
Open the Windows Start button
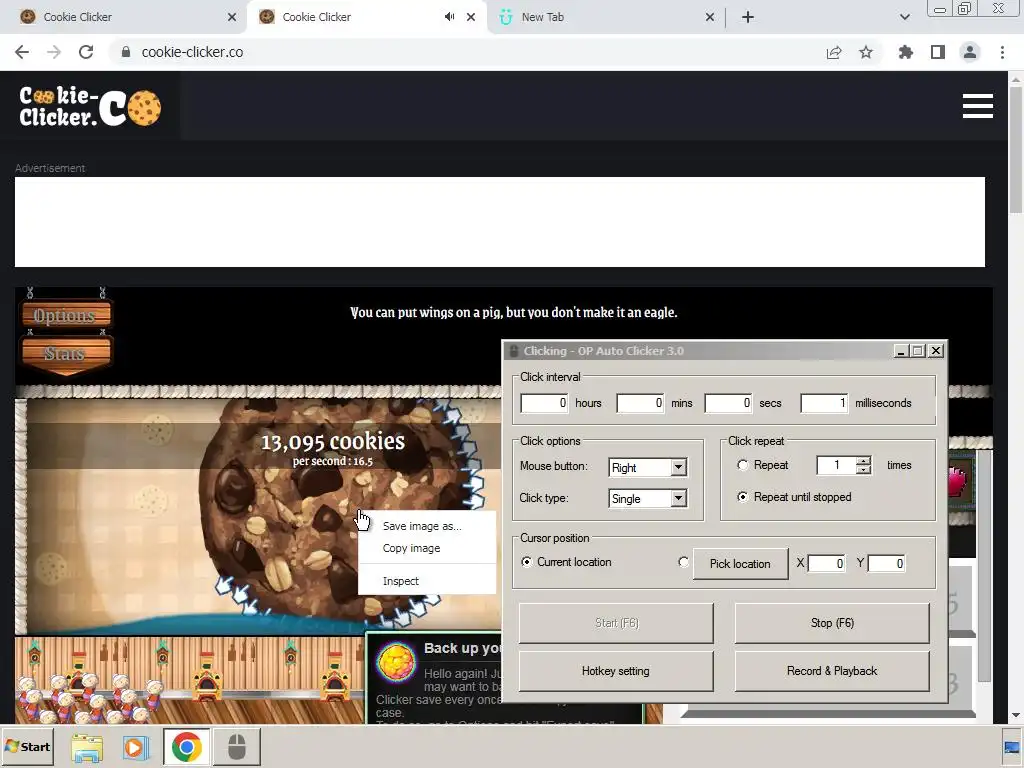(27, 746)
